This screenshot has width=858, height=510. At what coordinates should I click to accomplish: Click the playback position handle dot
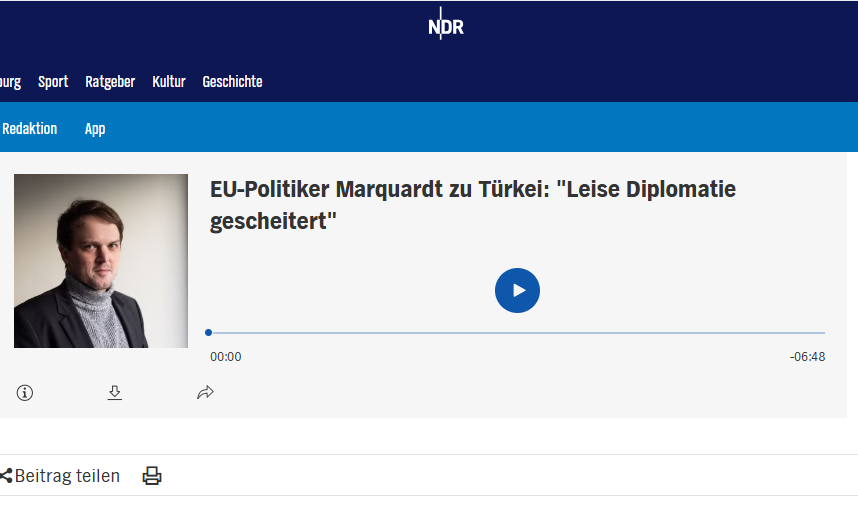pos(208,333)
